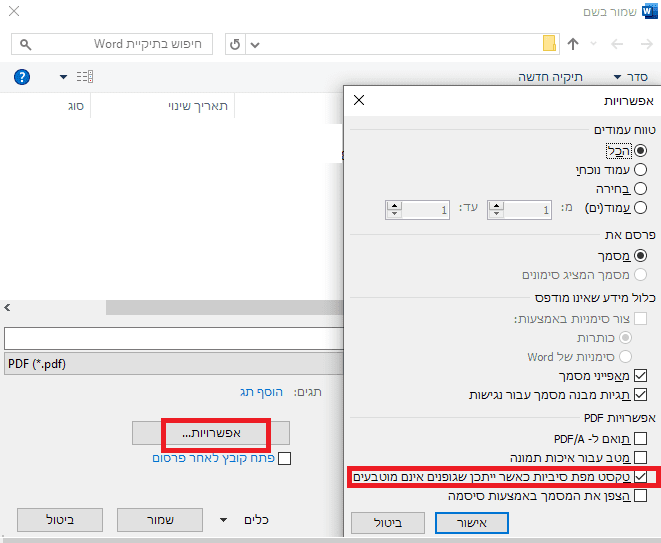Sort by תאריך שינוי column header
The height and width of the screenshot is (543, 661).
click(198, 106)
